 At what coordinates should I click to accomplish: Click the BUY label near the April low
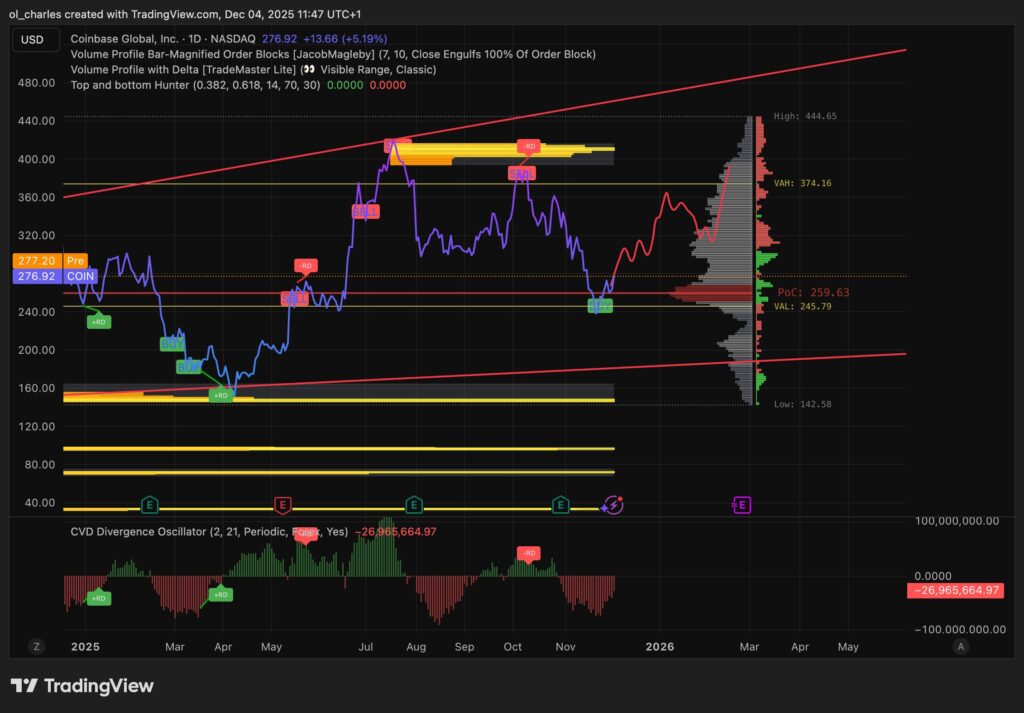coord(187,367)
